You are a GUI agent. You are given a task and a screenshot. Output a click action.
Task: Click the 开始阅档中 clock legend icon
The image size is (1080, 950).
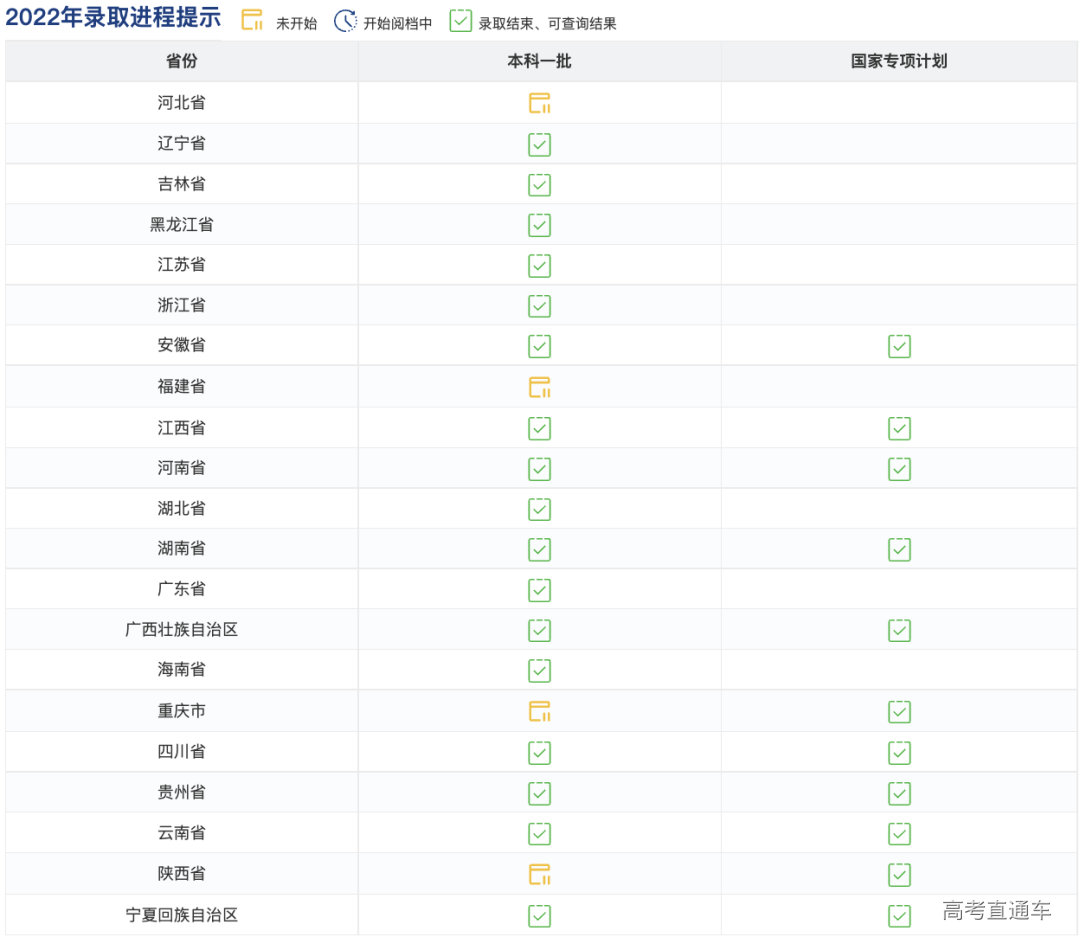coord(344,19)
